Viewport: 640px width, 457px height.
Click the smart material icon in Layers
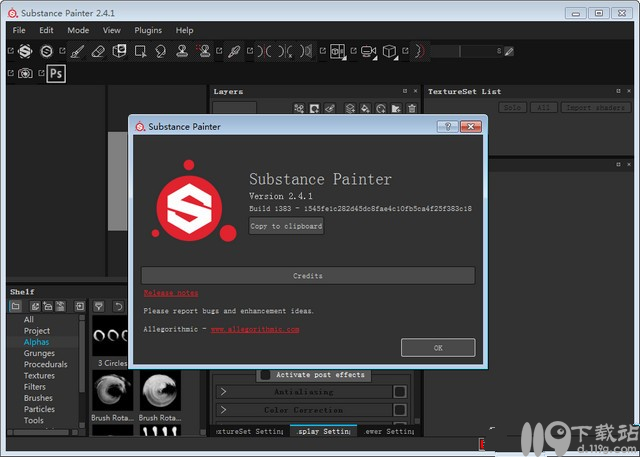(381, 108)
